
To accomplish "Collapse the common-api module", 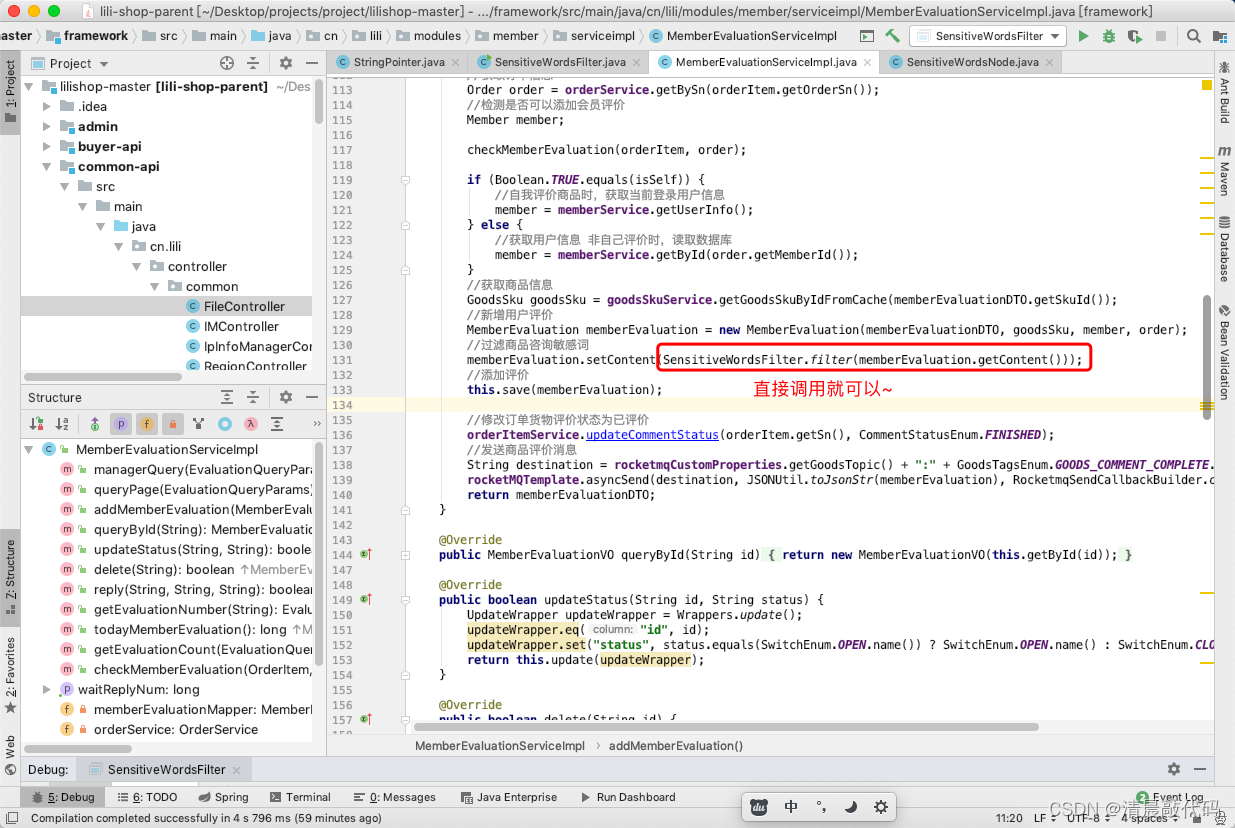I will (x=47, y=167).
